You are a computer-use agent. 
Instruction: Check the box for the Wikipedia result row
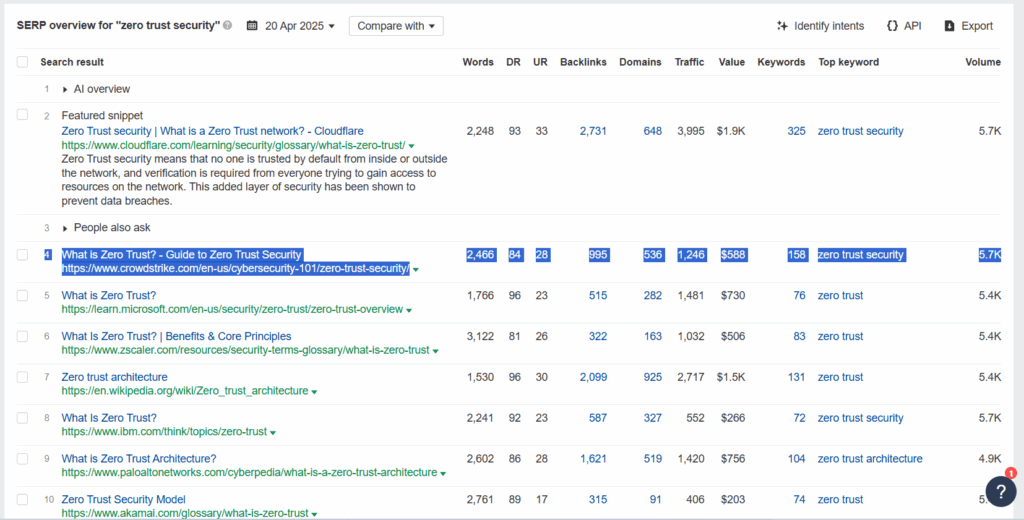(x=23, y=377)
